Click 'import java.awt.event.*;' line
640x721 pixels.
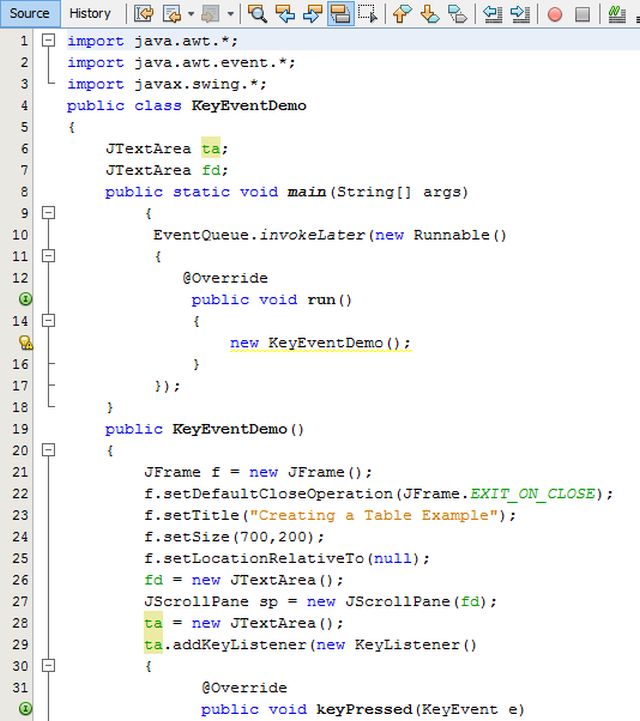pos(181,63)
